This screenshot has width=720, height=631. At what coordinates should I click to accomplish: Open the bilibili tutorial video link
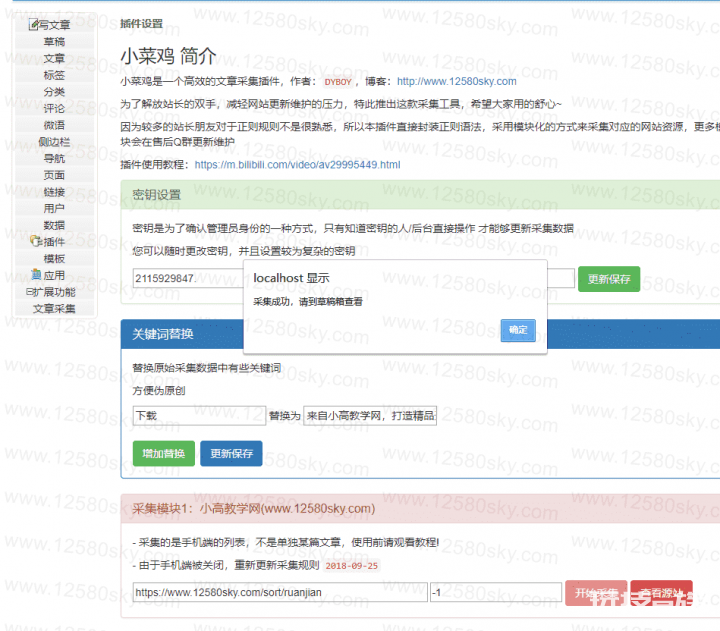[x=297, y=164]
